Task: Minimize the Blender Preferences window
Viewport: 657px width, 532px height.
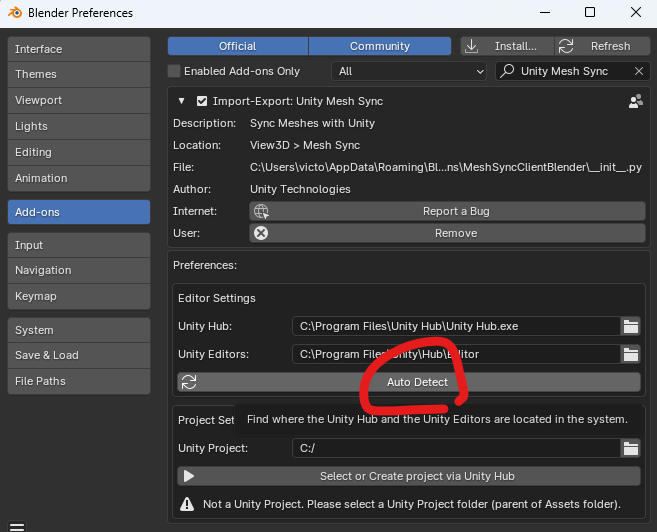Action: coord(545,13)
